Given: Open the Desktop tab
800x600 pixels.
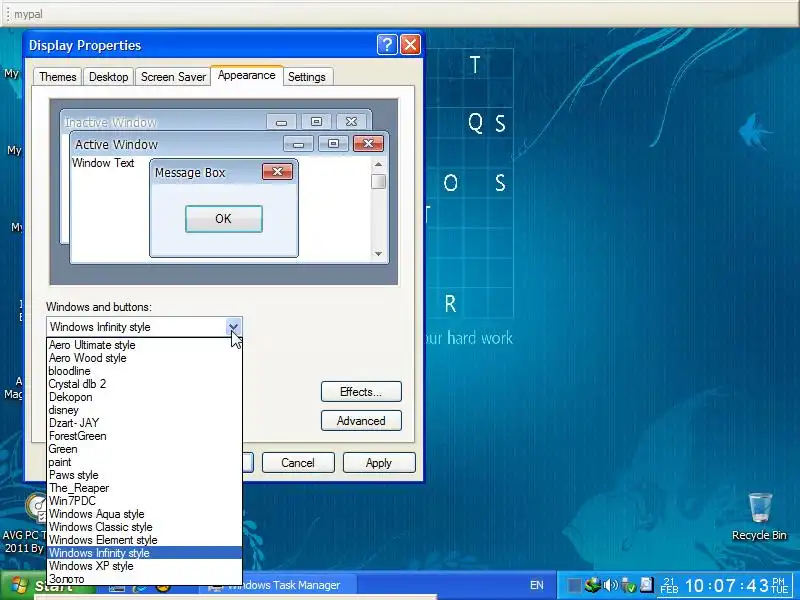Looking at the screenshot, I should point(109,77).
